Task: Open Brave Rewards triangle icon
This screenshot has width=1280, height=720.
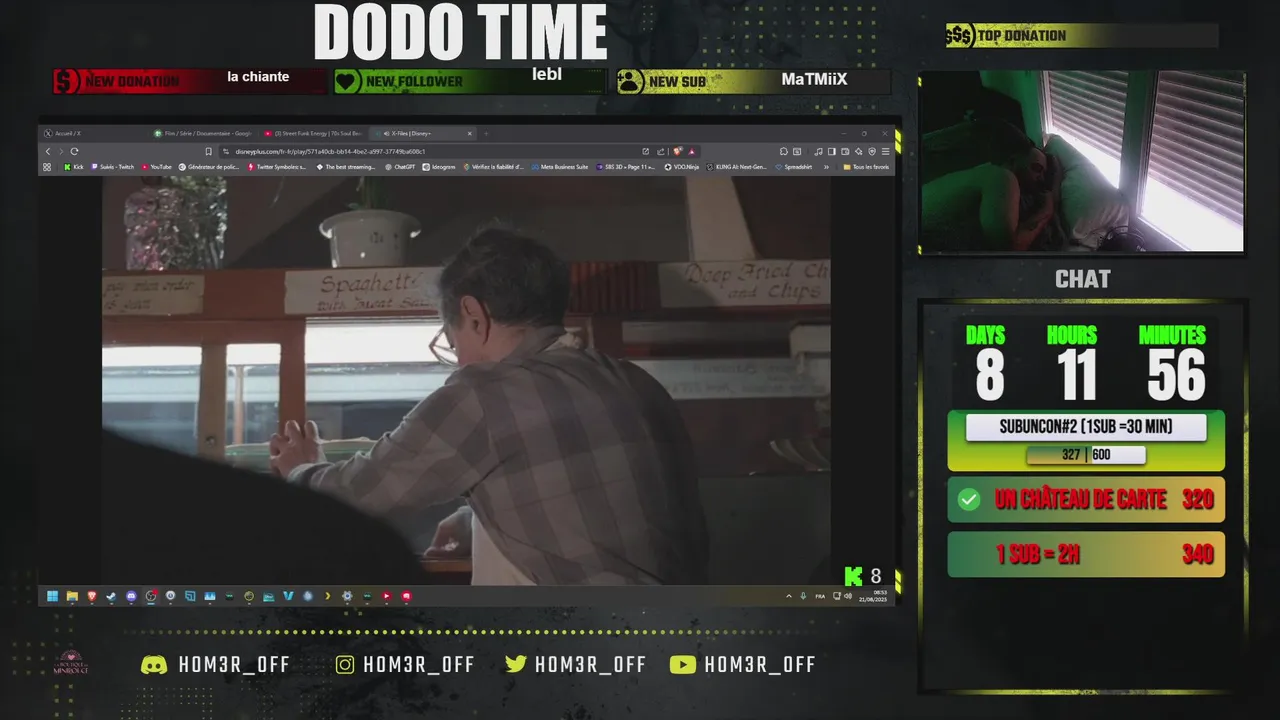Action: click(x=691, y=151)
